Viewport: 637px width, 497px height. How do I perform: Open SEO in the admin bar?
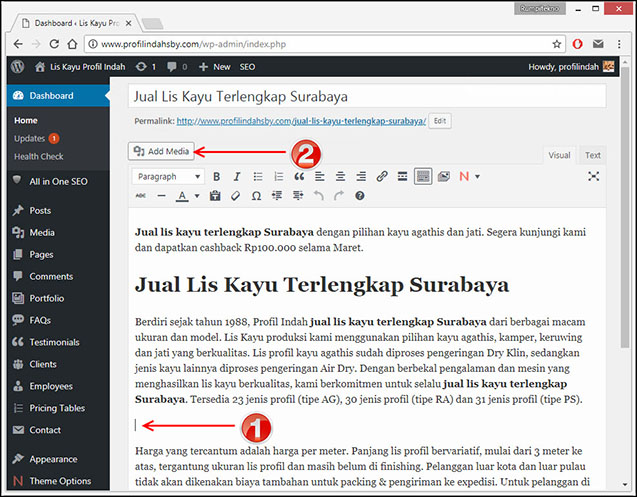tap(247, 67)
